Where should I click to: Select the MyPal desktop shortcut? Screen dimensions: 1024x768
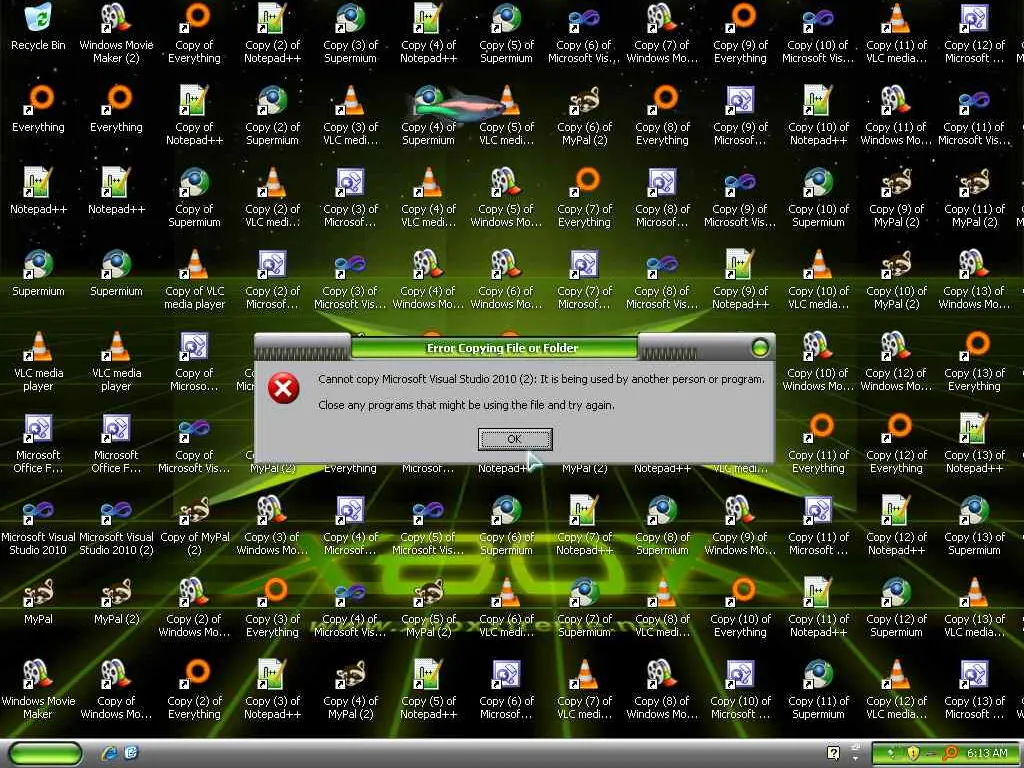tap(38, 601)
